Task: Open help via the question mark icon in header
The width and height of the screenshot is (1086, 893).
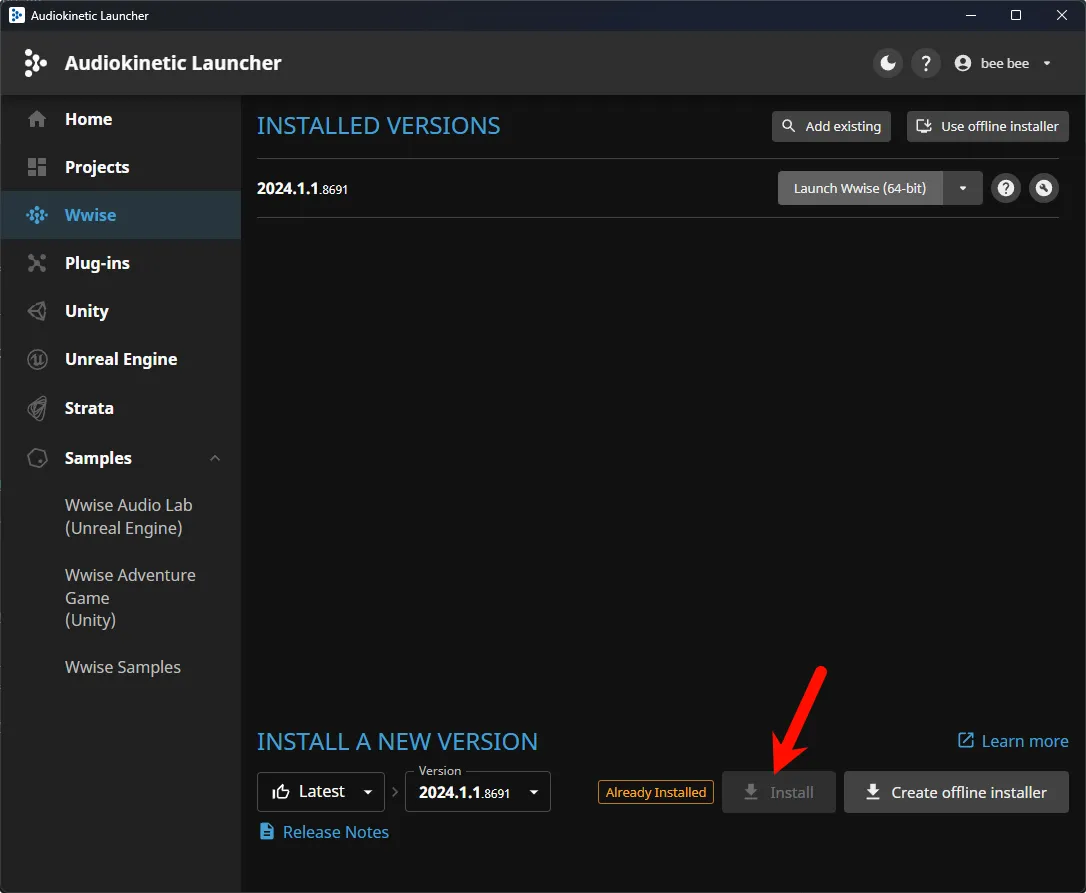Action: pos(926,63)
